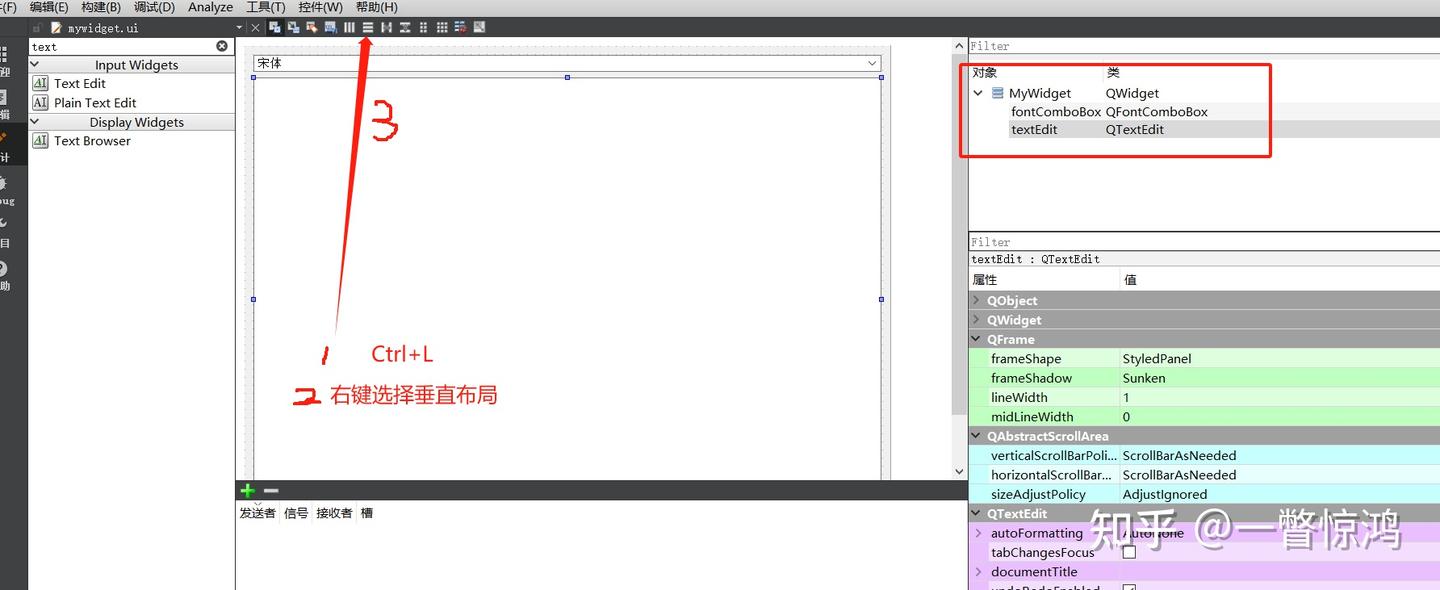Remove connection with the minus button

point(270,491)
